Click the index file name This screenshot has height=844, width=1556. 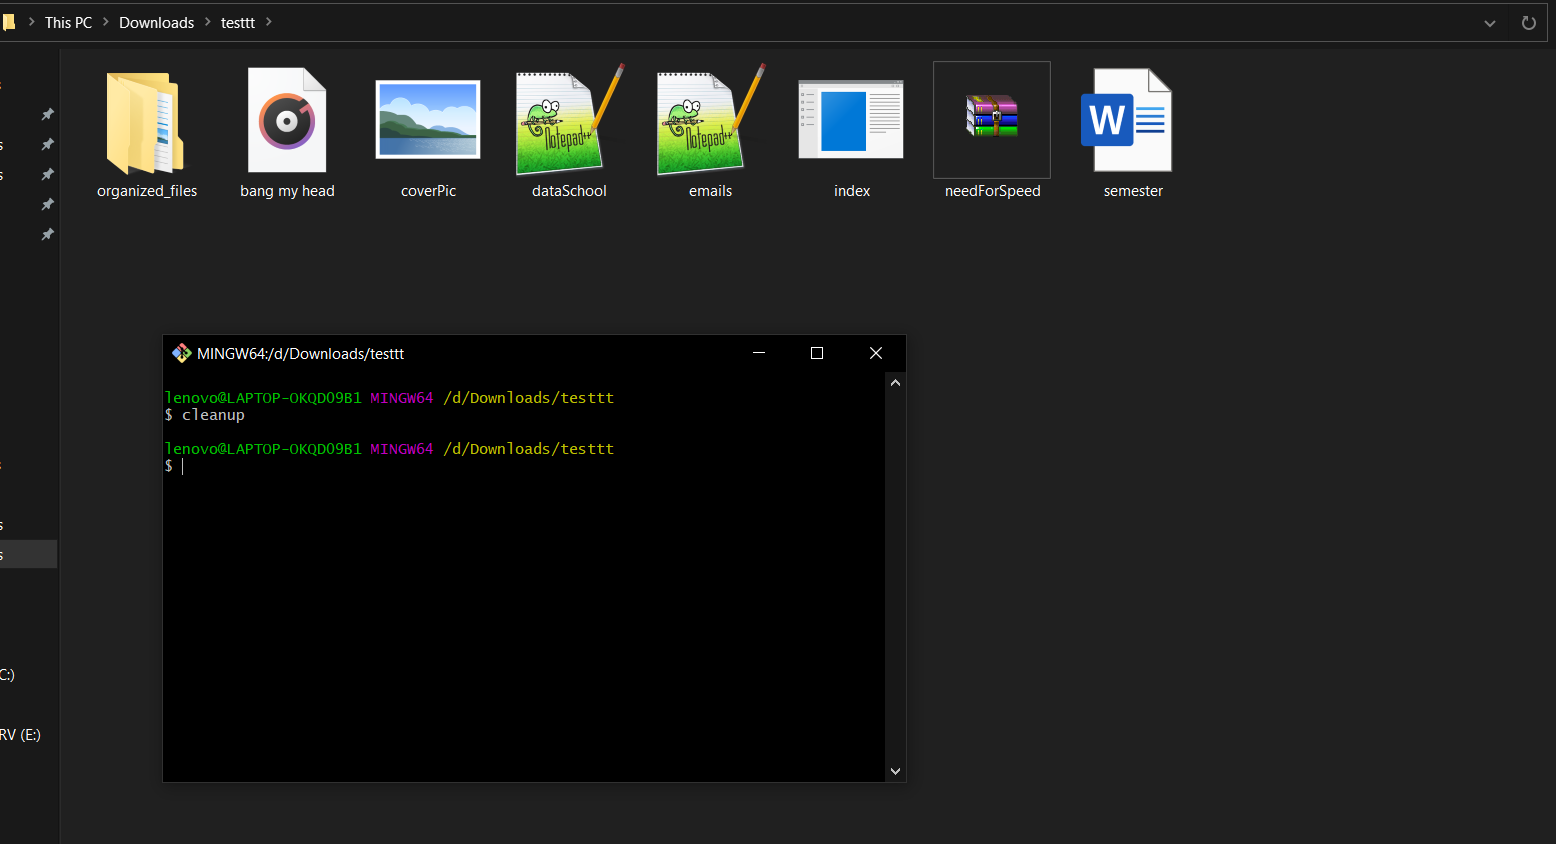click(x=852, y=191)
